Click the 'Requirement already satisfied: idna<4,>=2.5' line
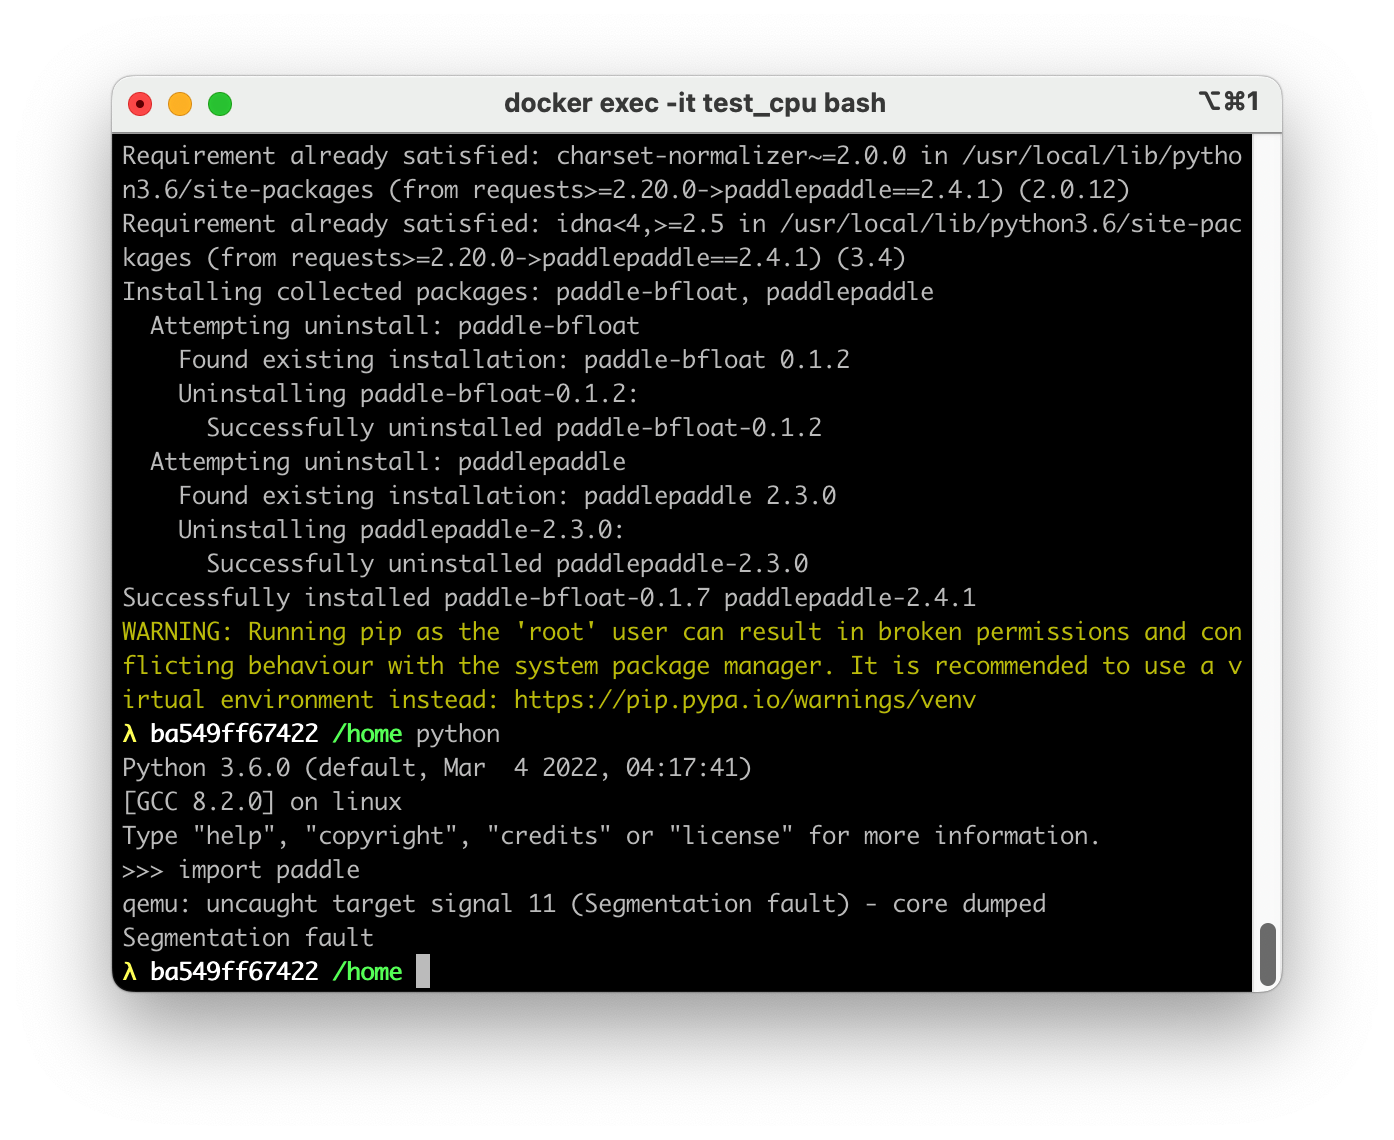The height and width of the screenshot is (1140, 1394). coord(682,241)
